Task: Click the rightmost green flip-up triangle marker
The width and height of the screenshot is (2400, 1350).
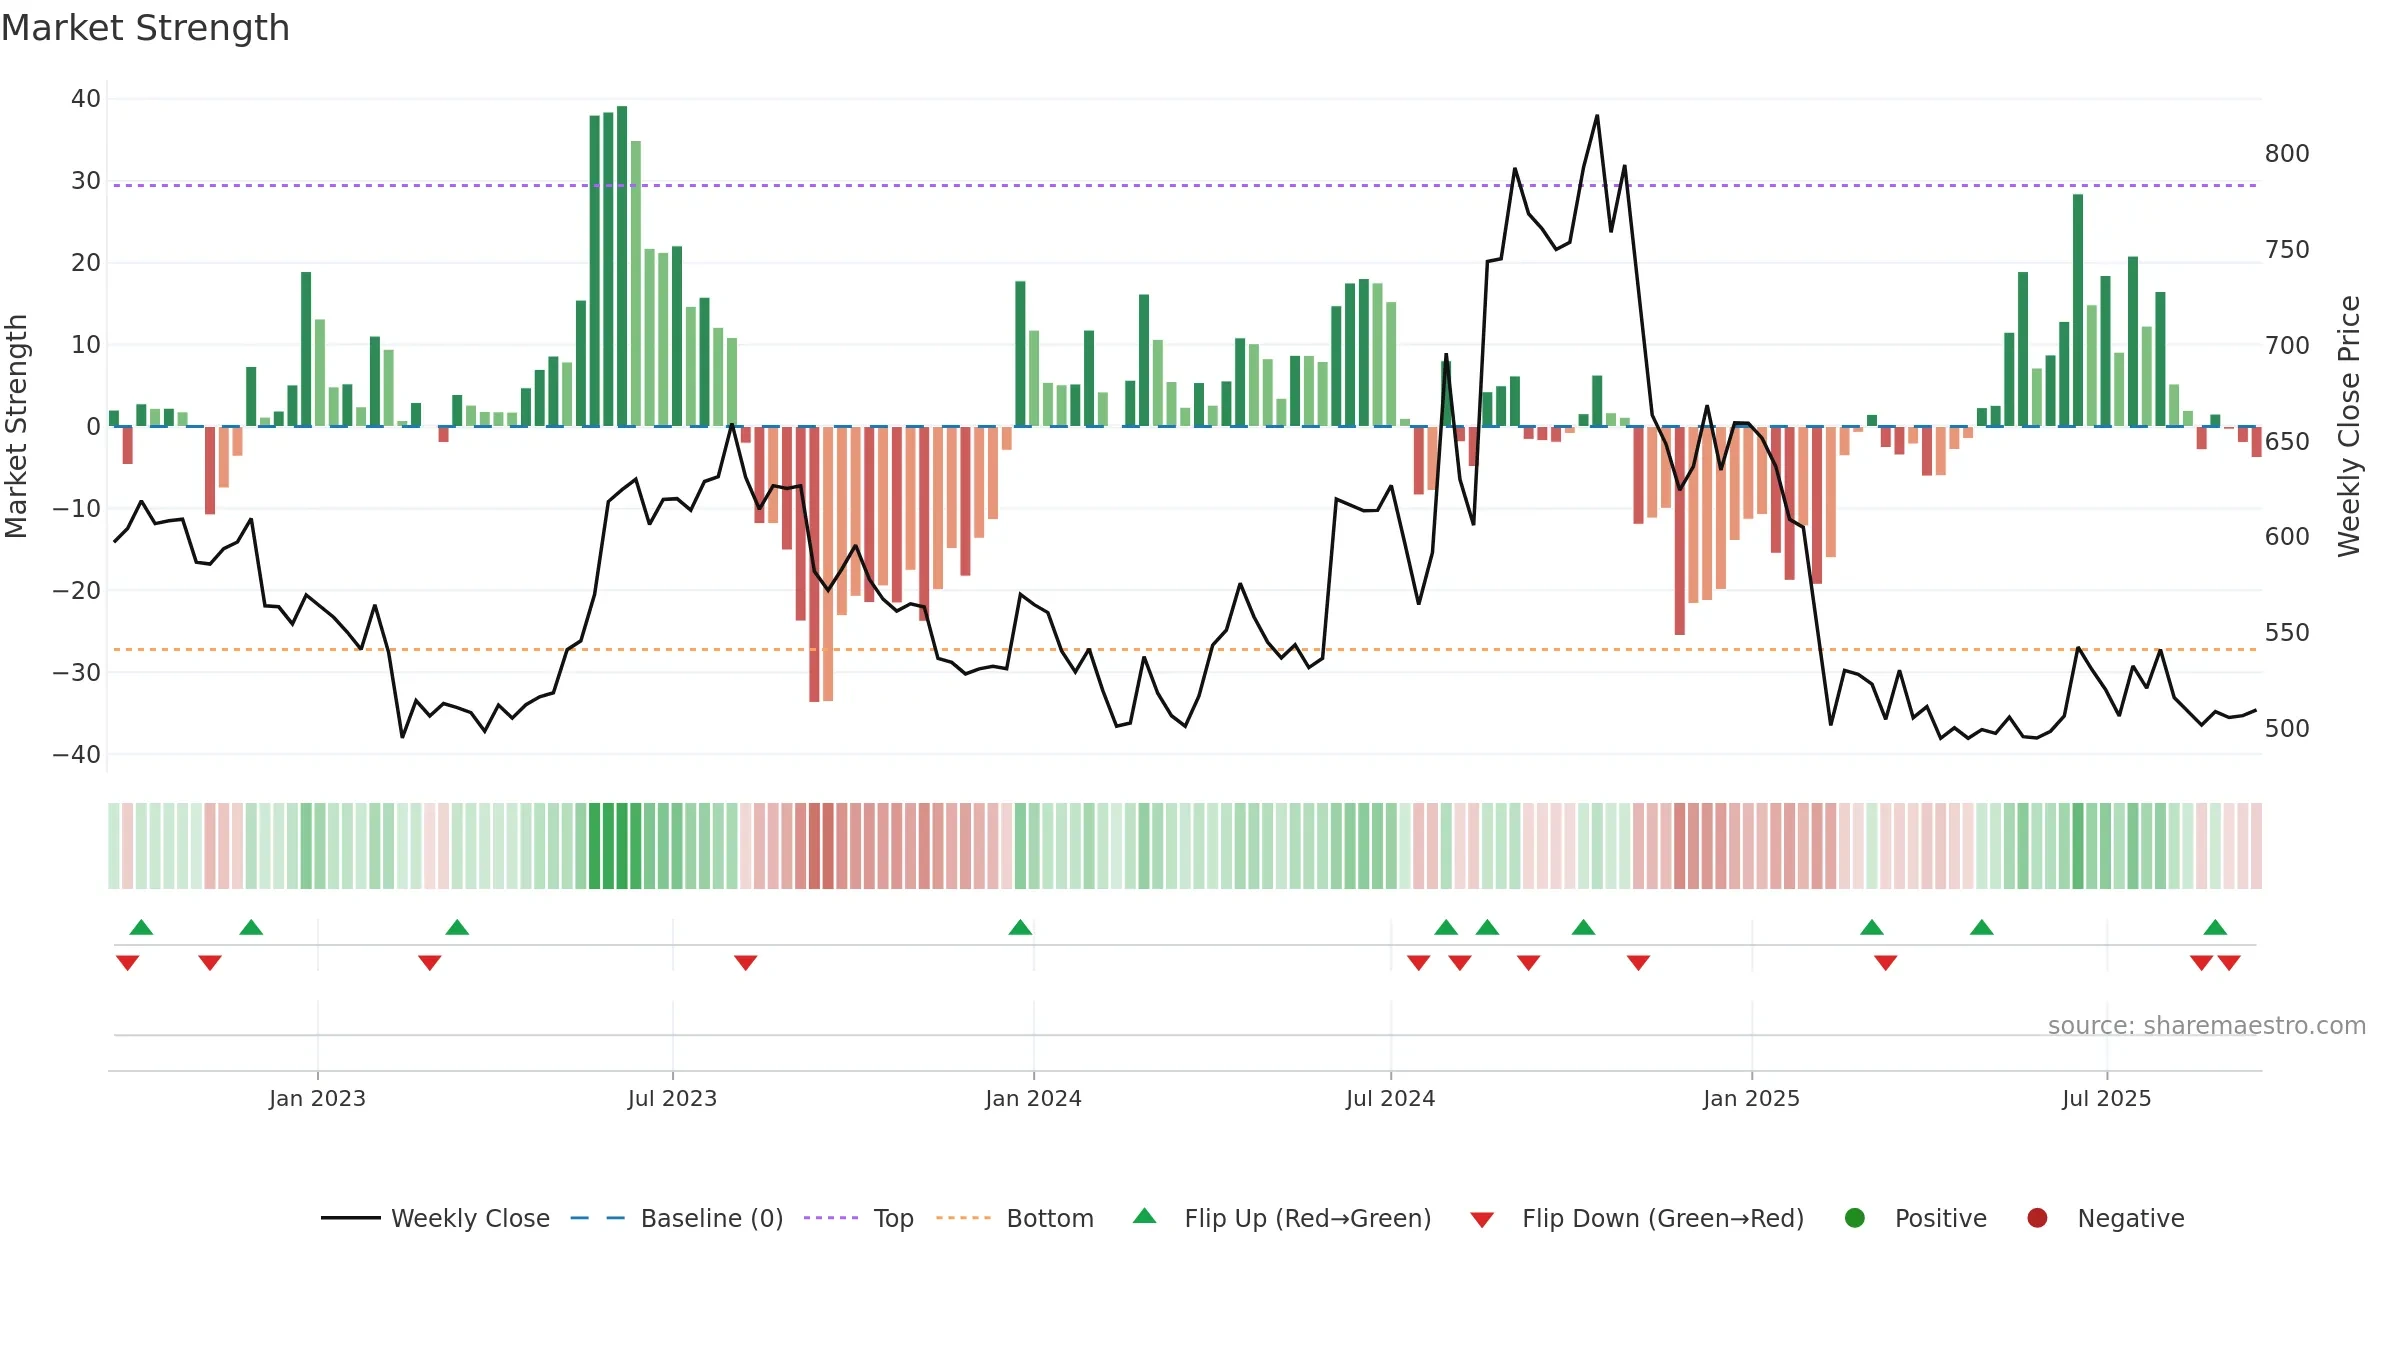Action: click(x=2215, y=927)
